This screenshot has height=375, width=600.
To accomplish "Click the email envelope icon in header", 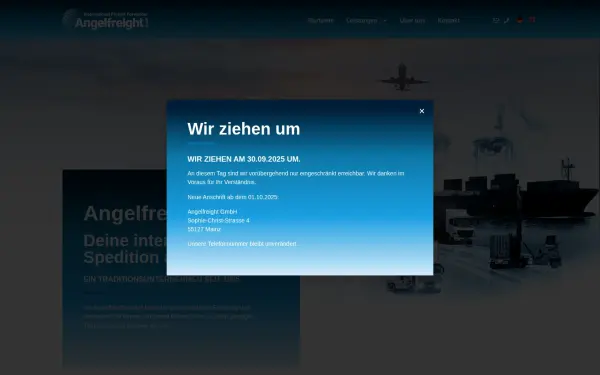I will (x=496, y=20).
